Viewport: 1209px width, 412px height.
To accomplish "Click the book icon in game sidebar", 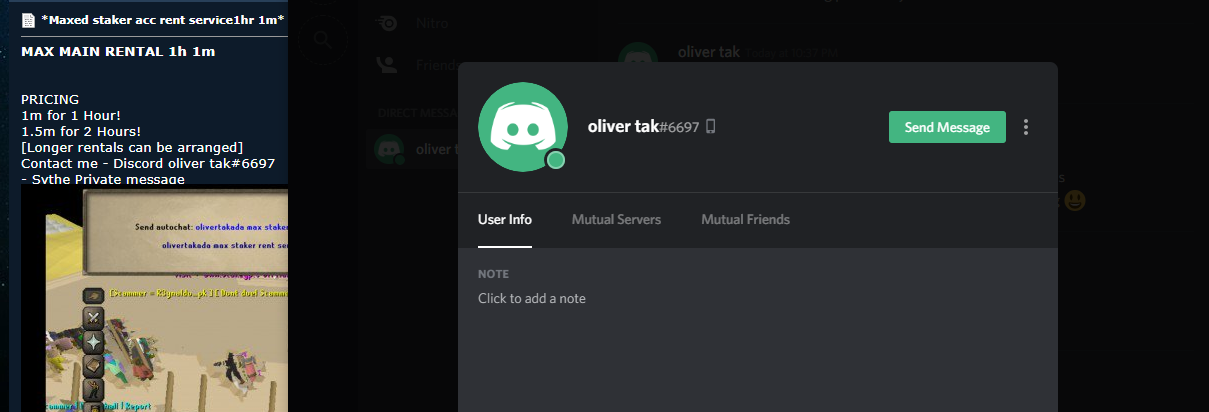I will [93, 365].
